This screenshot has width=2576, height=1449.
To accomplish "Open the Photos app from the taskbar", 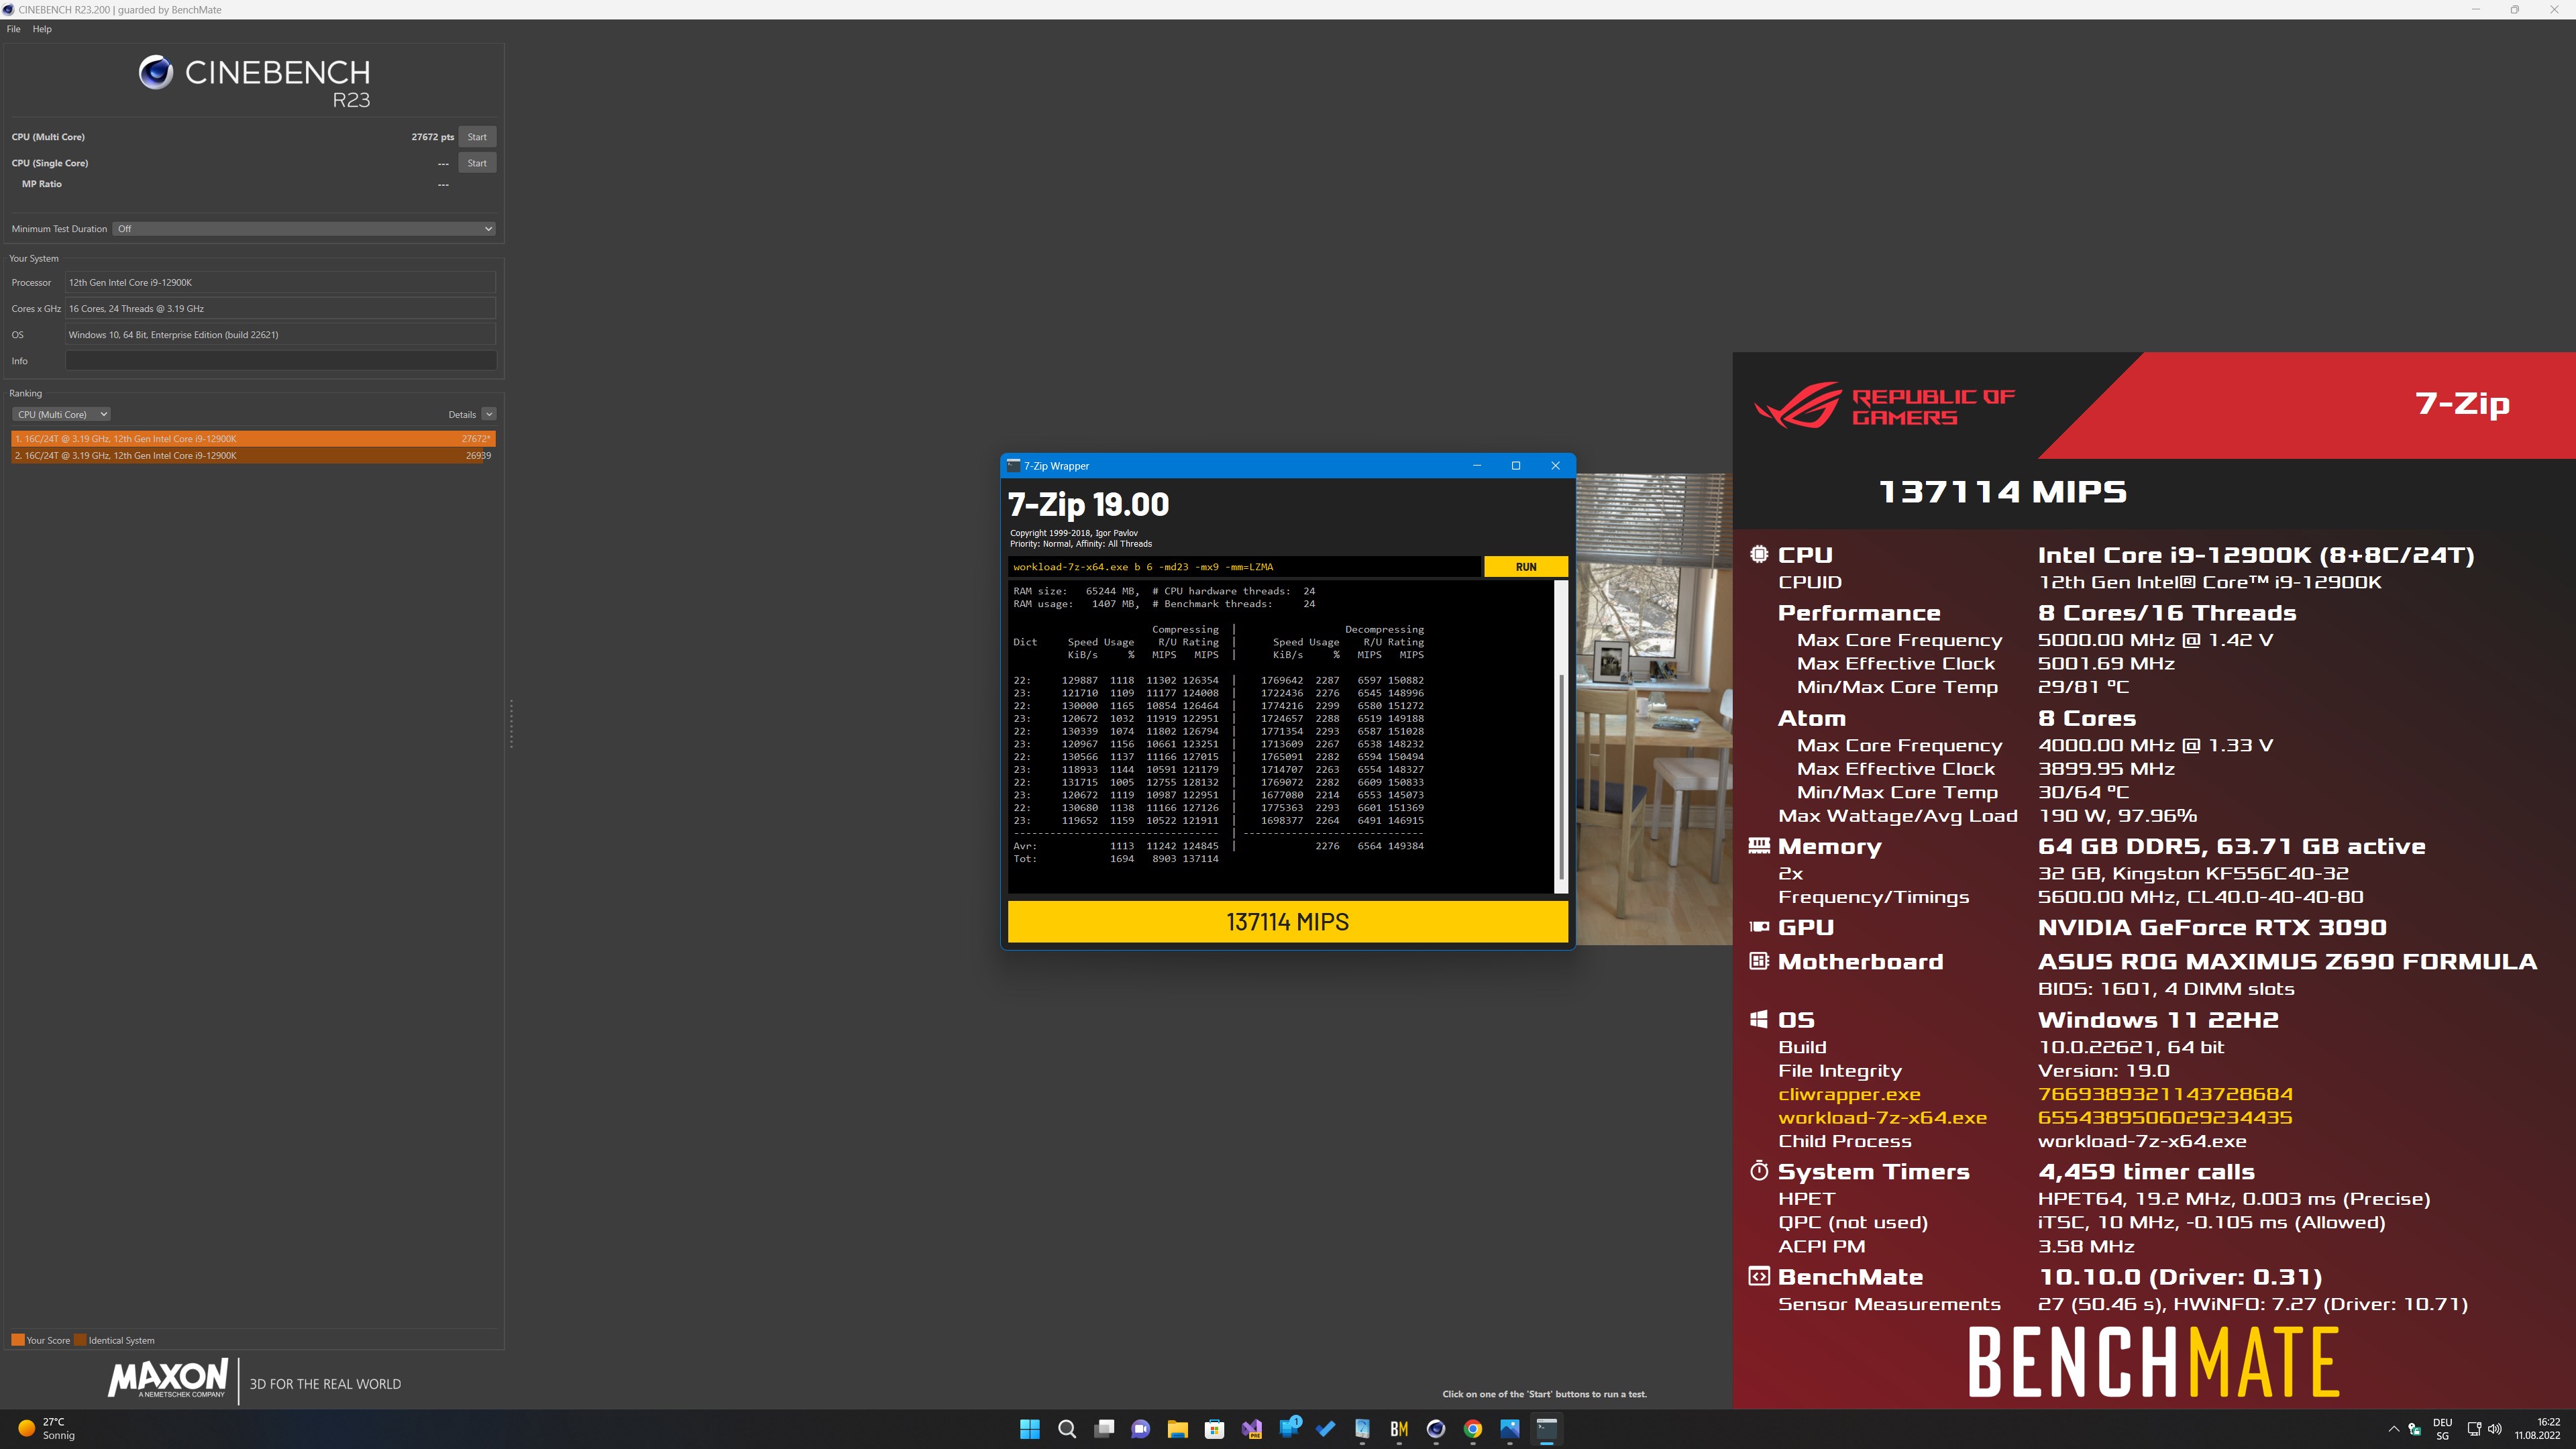I will 1510,1429.
